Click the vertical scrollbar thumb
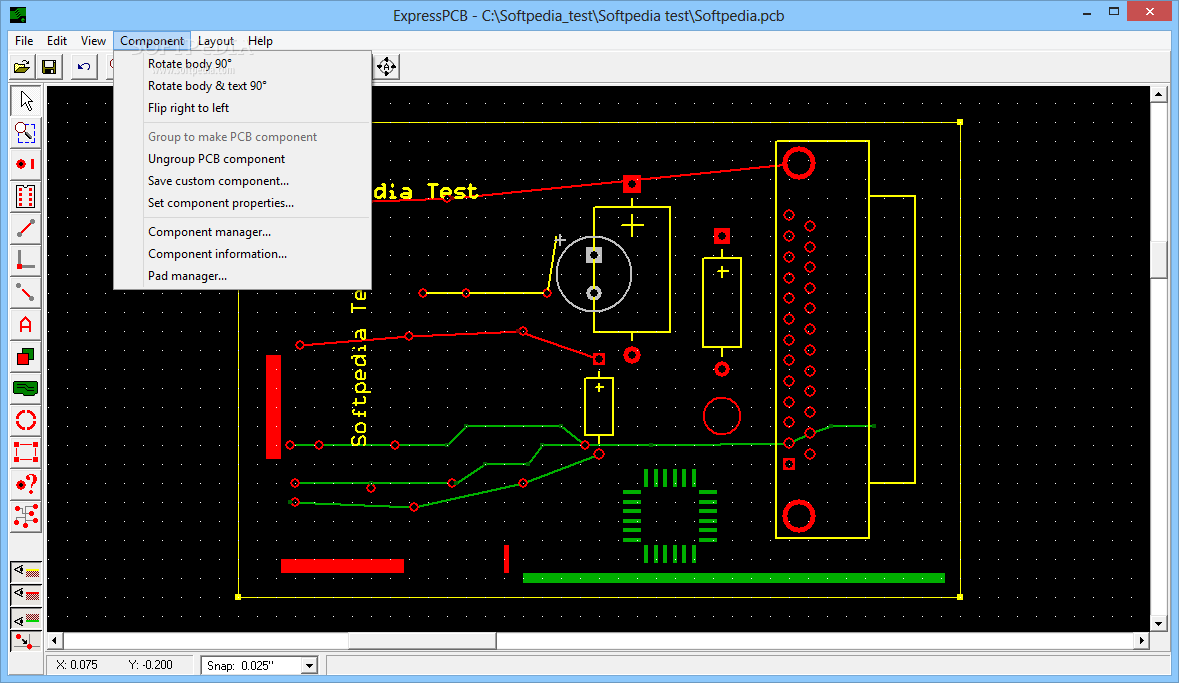This screenshot has height=683, width=1179. click(x=1158, y=260)
